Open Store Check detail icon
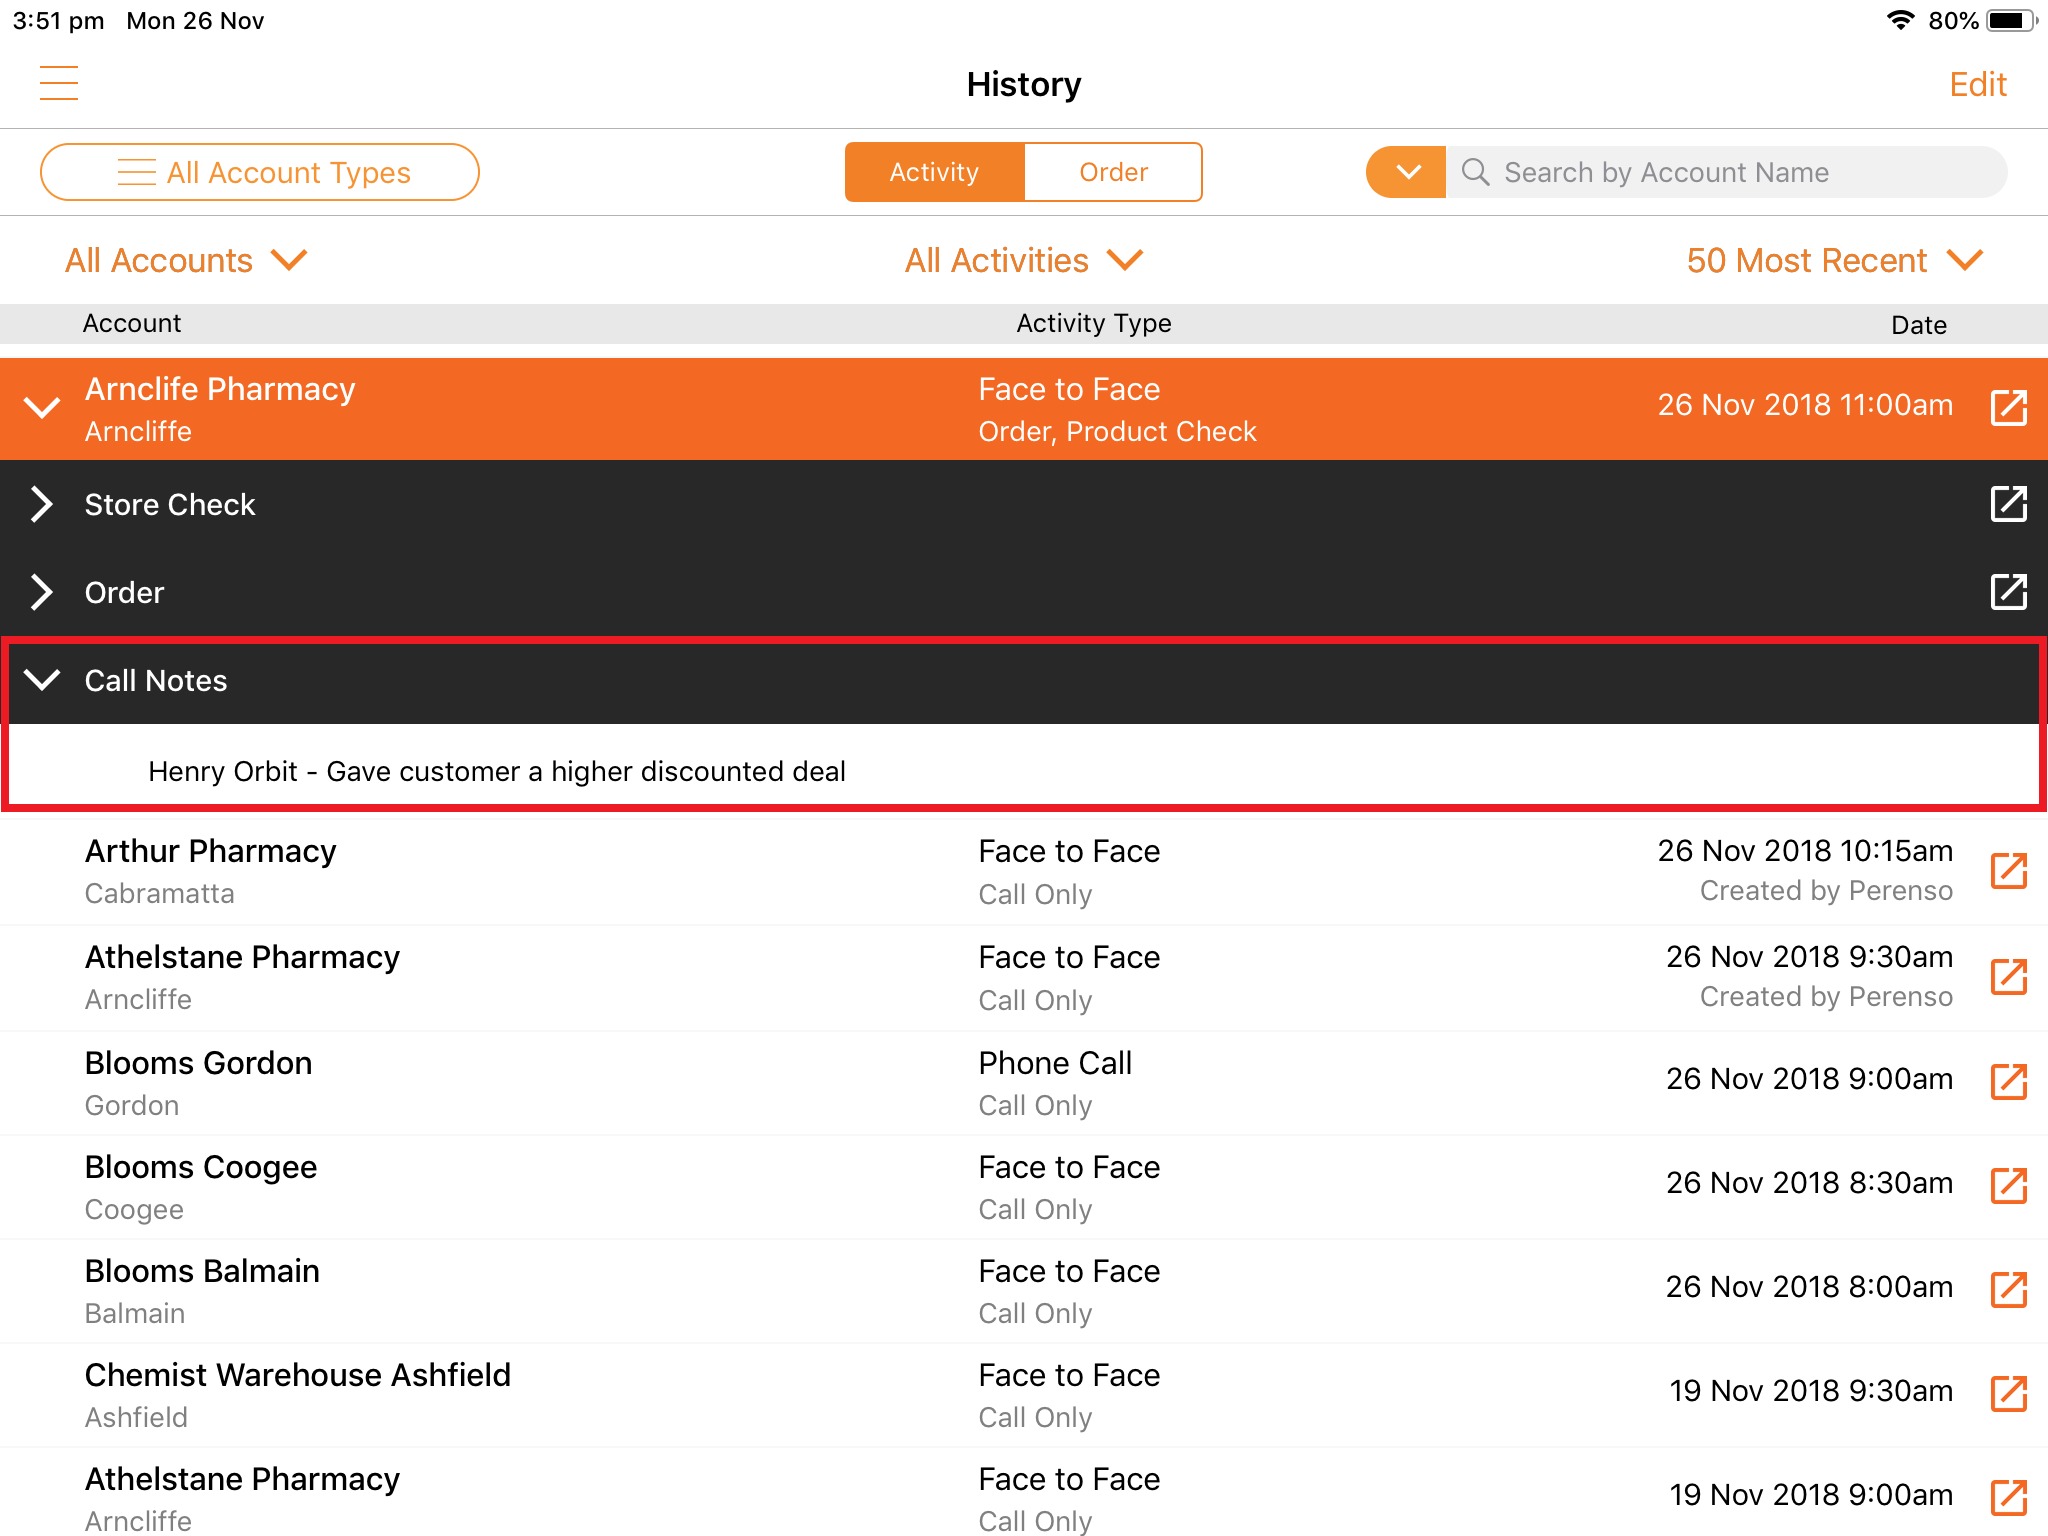 (2008, 504)
